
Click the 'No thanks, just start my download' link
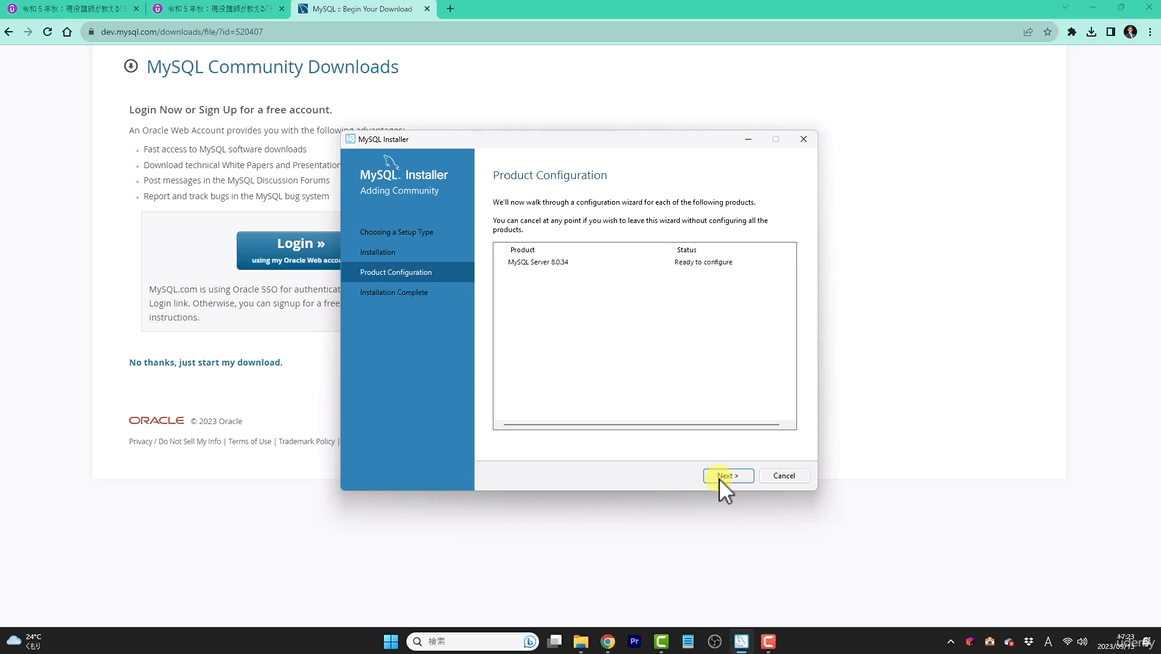click(x=205, y=362)
